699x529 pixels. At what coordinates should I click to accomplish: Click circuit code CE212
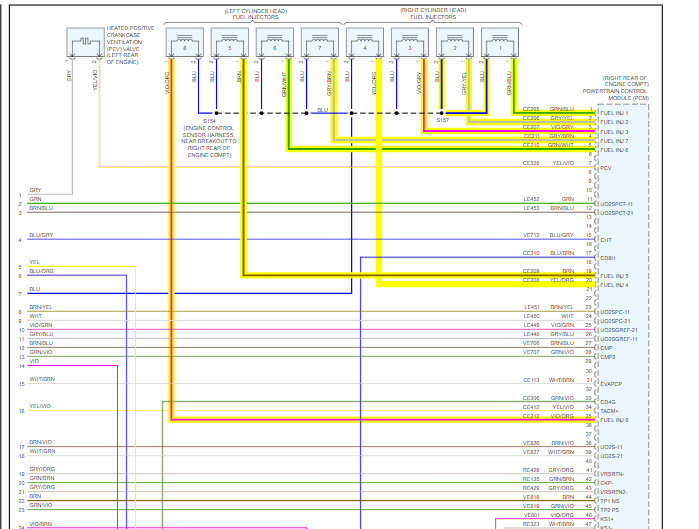coord(531,416)
